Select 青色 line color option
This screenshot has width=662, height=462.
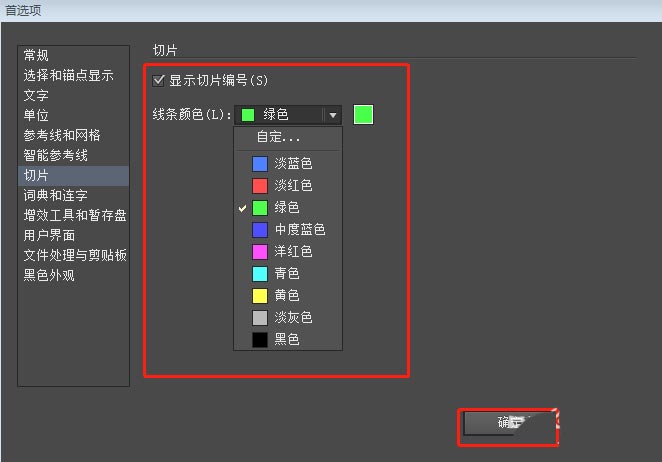pos(288,273)
